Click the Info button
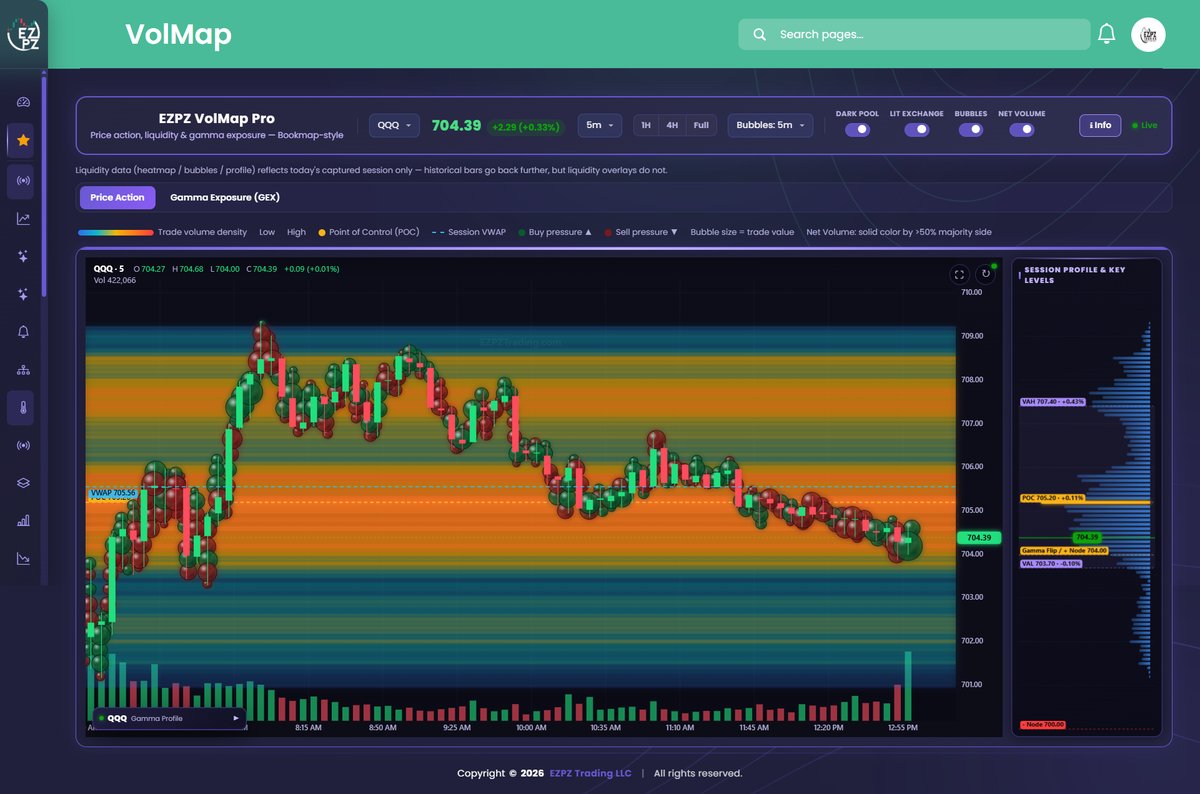1200x794 pixels. pyautogui.click(x=1100, y=125)
